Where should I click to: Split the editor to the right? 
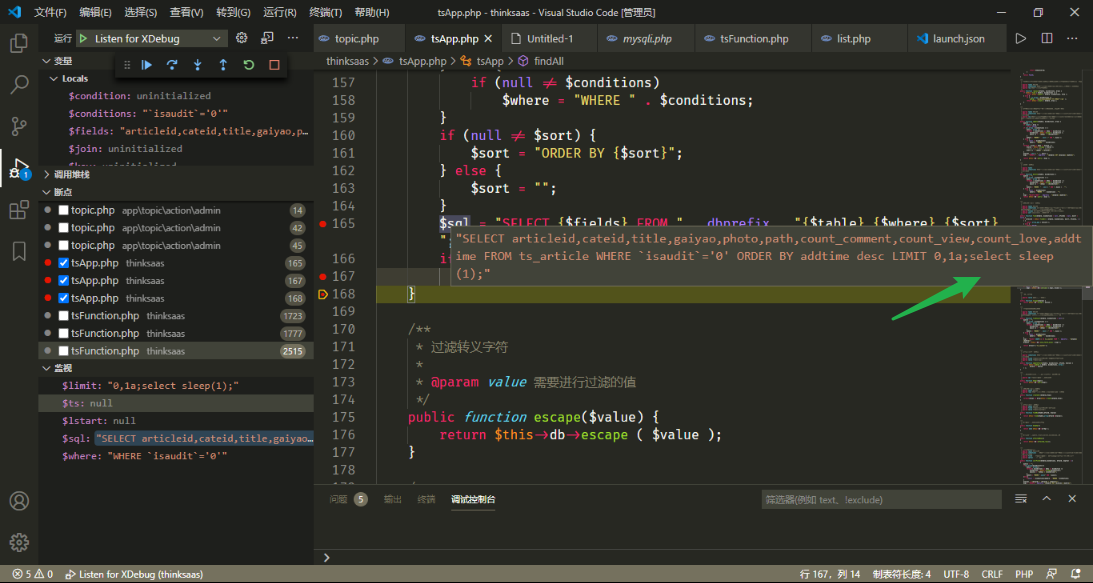pyautogui.click(x=1046, y=38)
